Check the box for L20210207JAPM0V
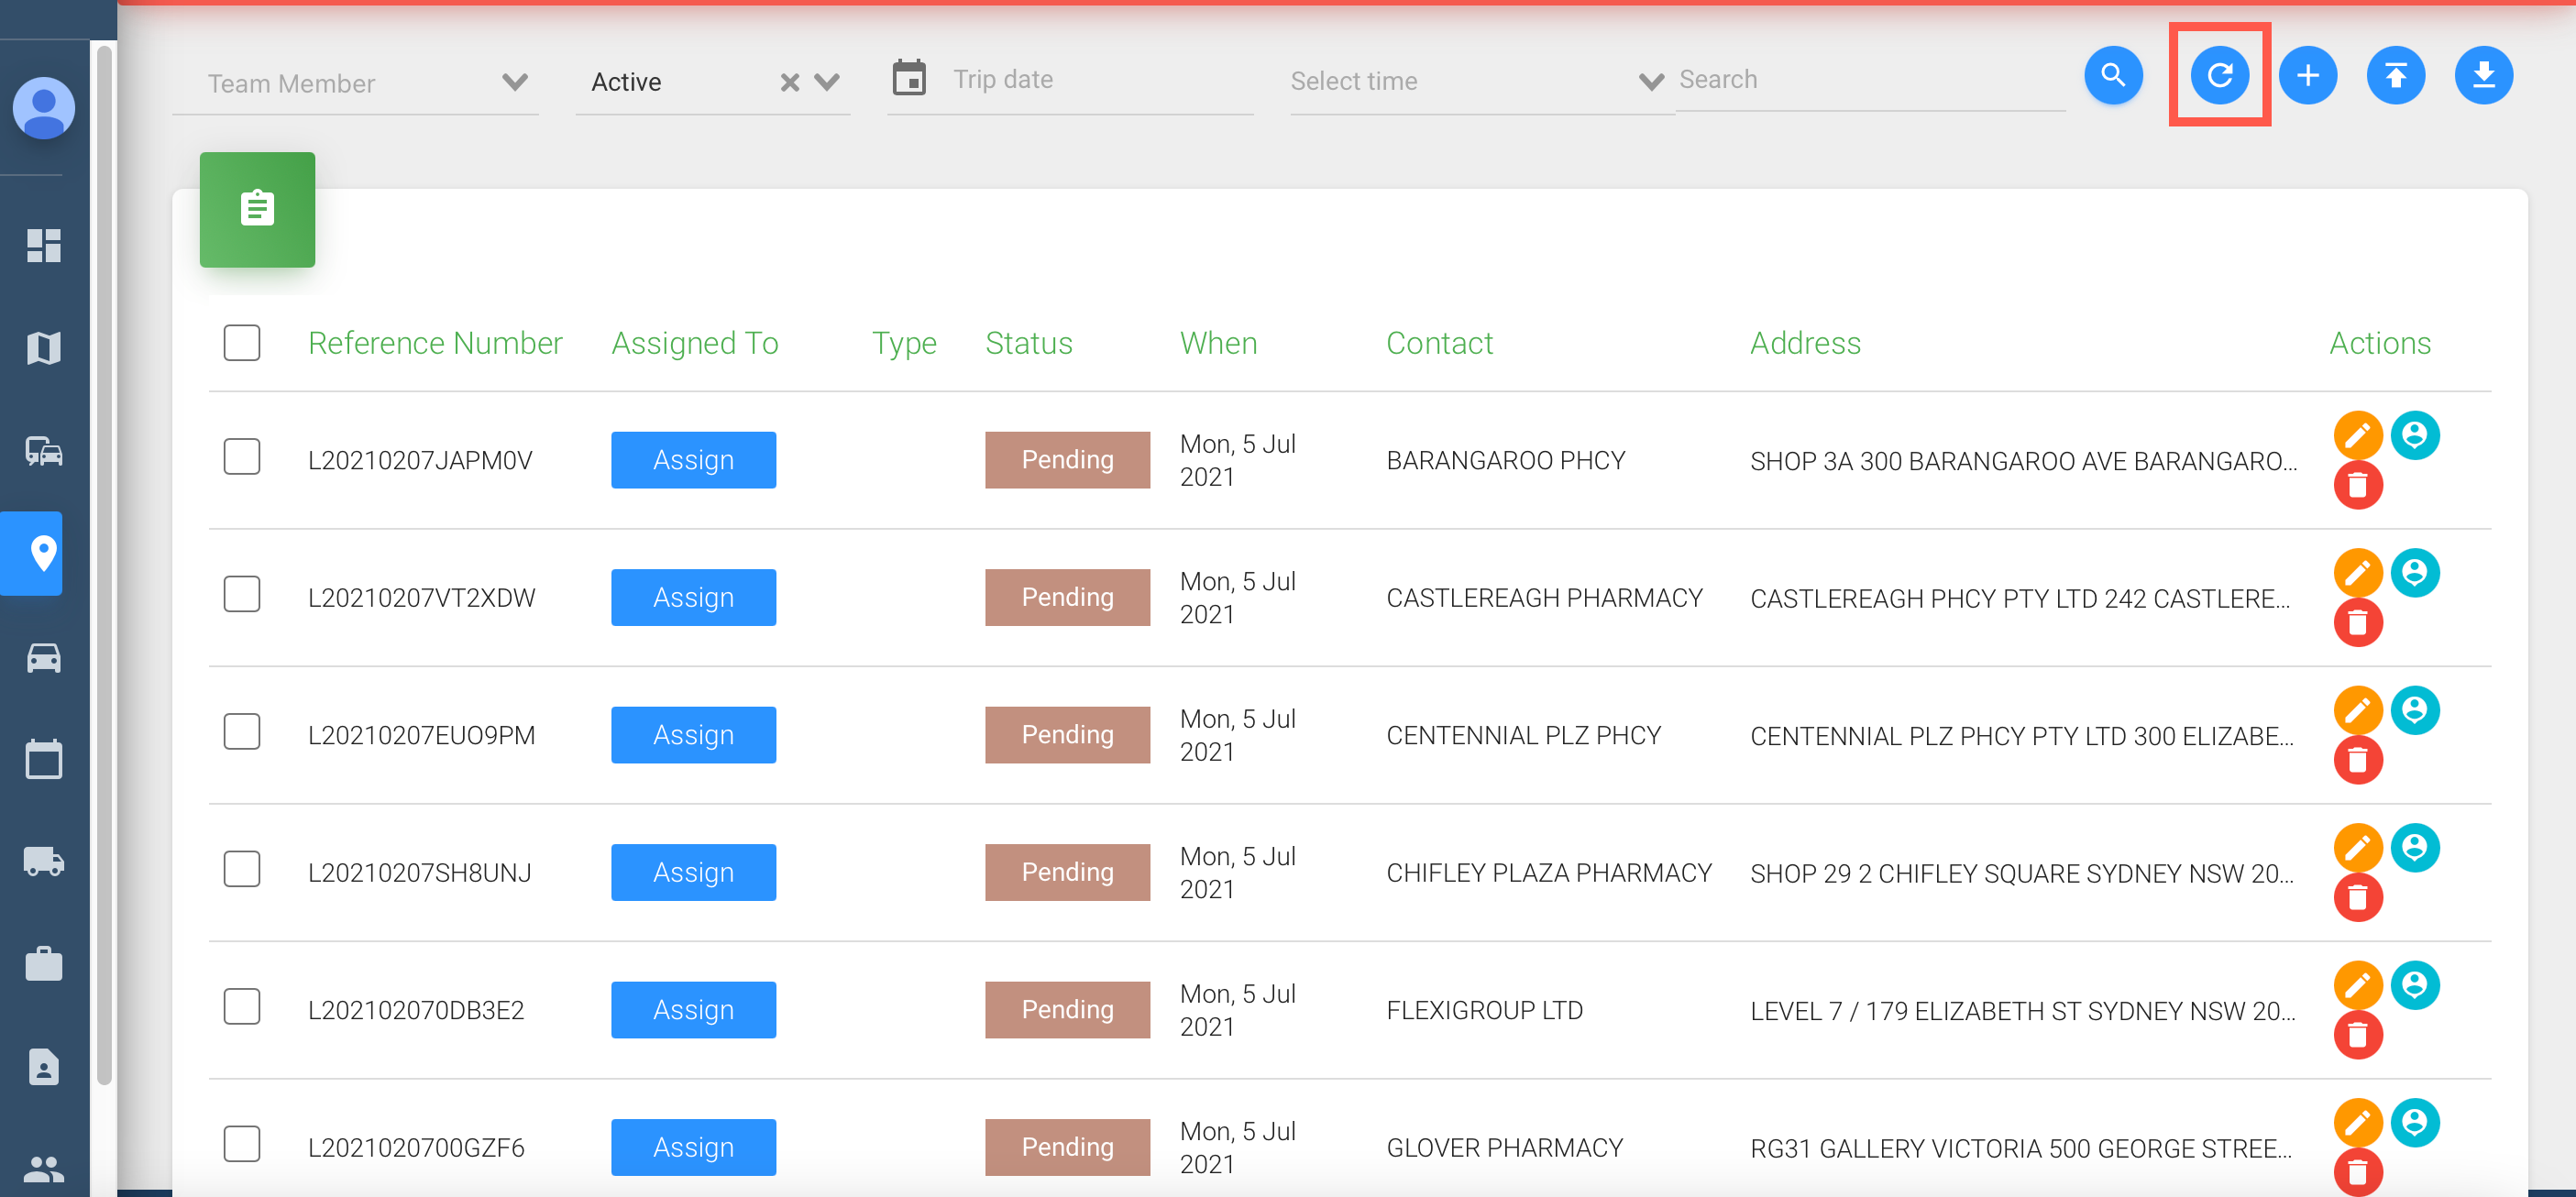Viewport: 2576px width, 1197px height. point(242,457)
